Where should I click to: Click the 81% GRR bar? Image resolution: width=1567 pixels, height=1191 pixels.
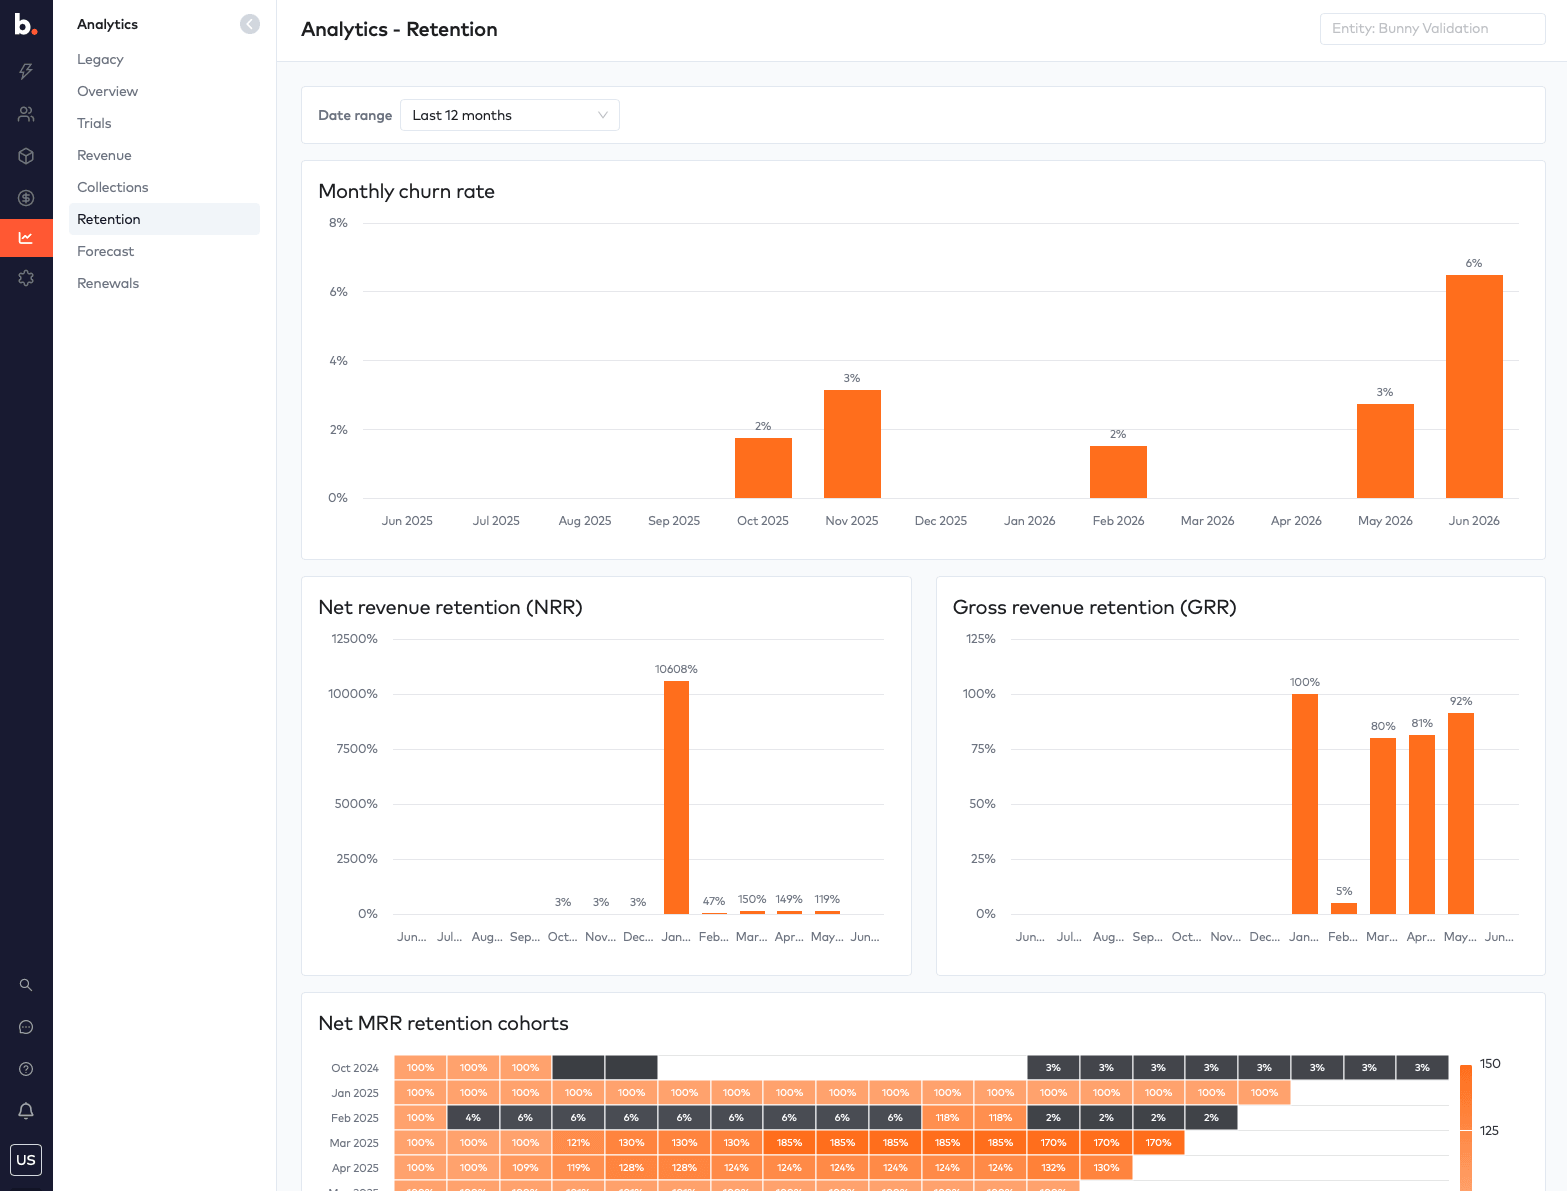click(x=1422, y=824)
